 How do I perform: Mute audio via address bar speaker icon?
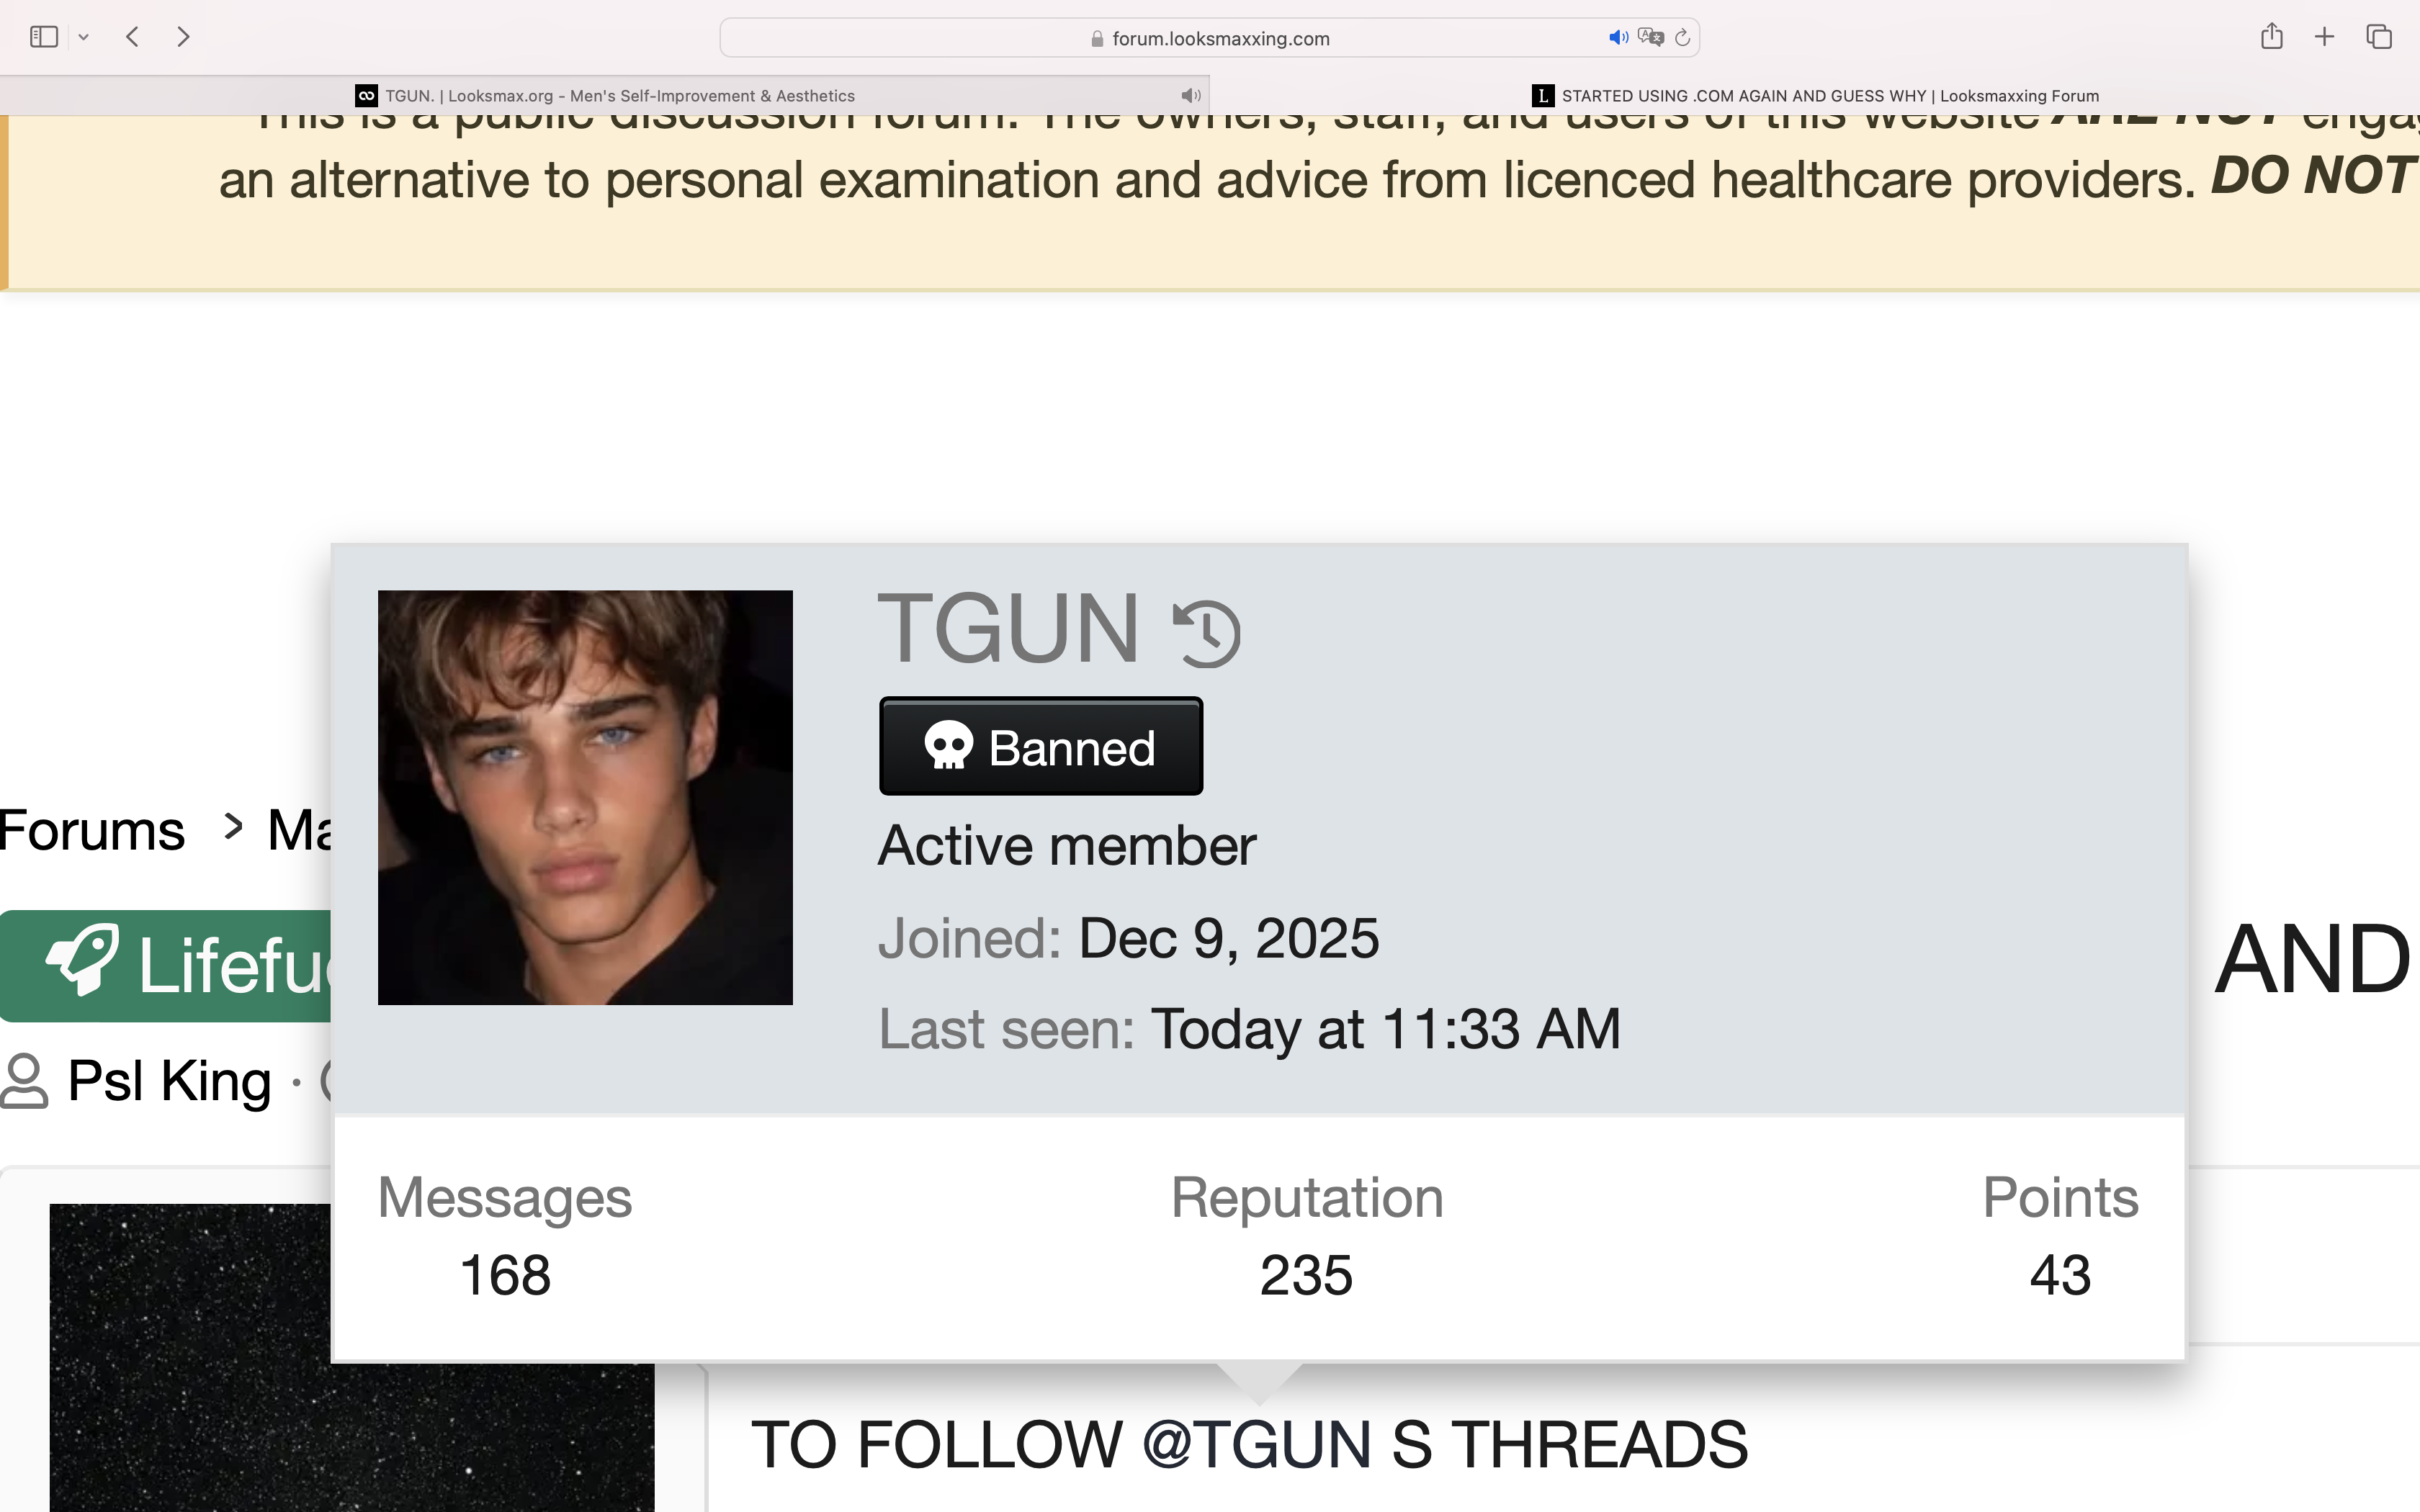[x=1618, y=38]
